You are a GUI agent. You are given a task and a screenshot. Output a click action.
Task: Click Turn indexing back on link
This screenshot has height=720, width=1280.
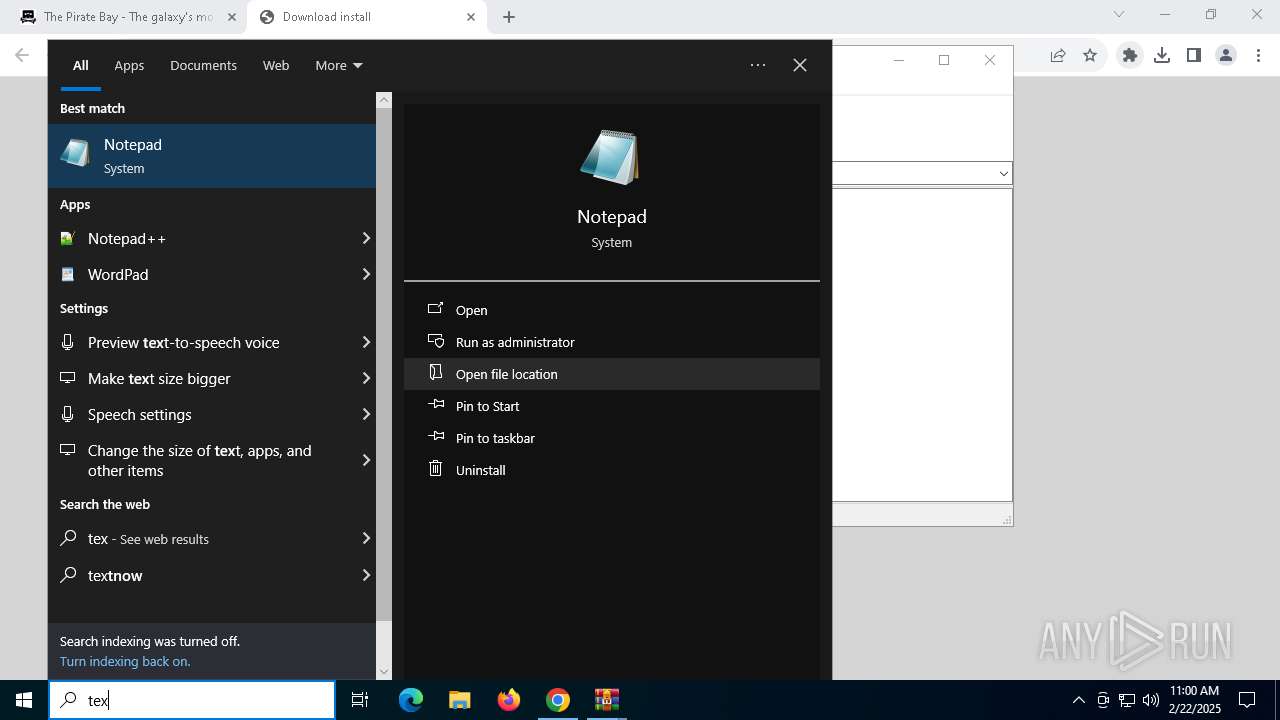point(125,661)
